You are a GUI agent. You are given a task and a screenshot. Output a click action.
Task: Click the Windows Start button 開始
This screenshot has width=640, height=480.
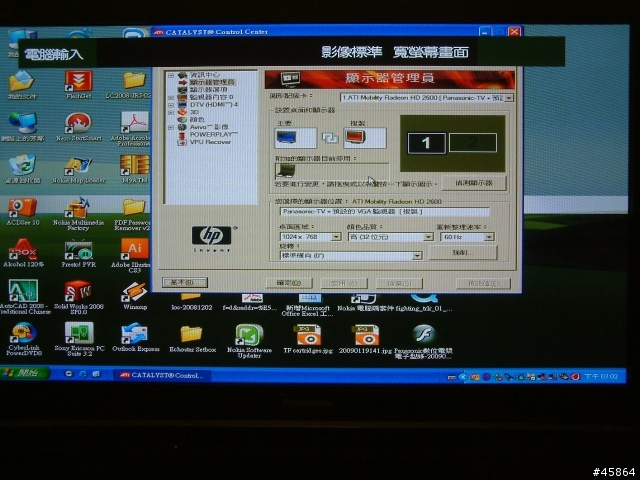[x=24, y=373]
